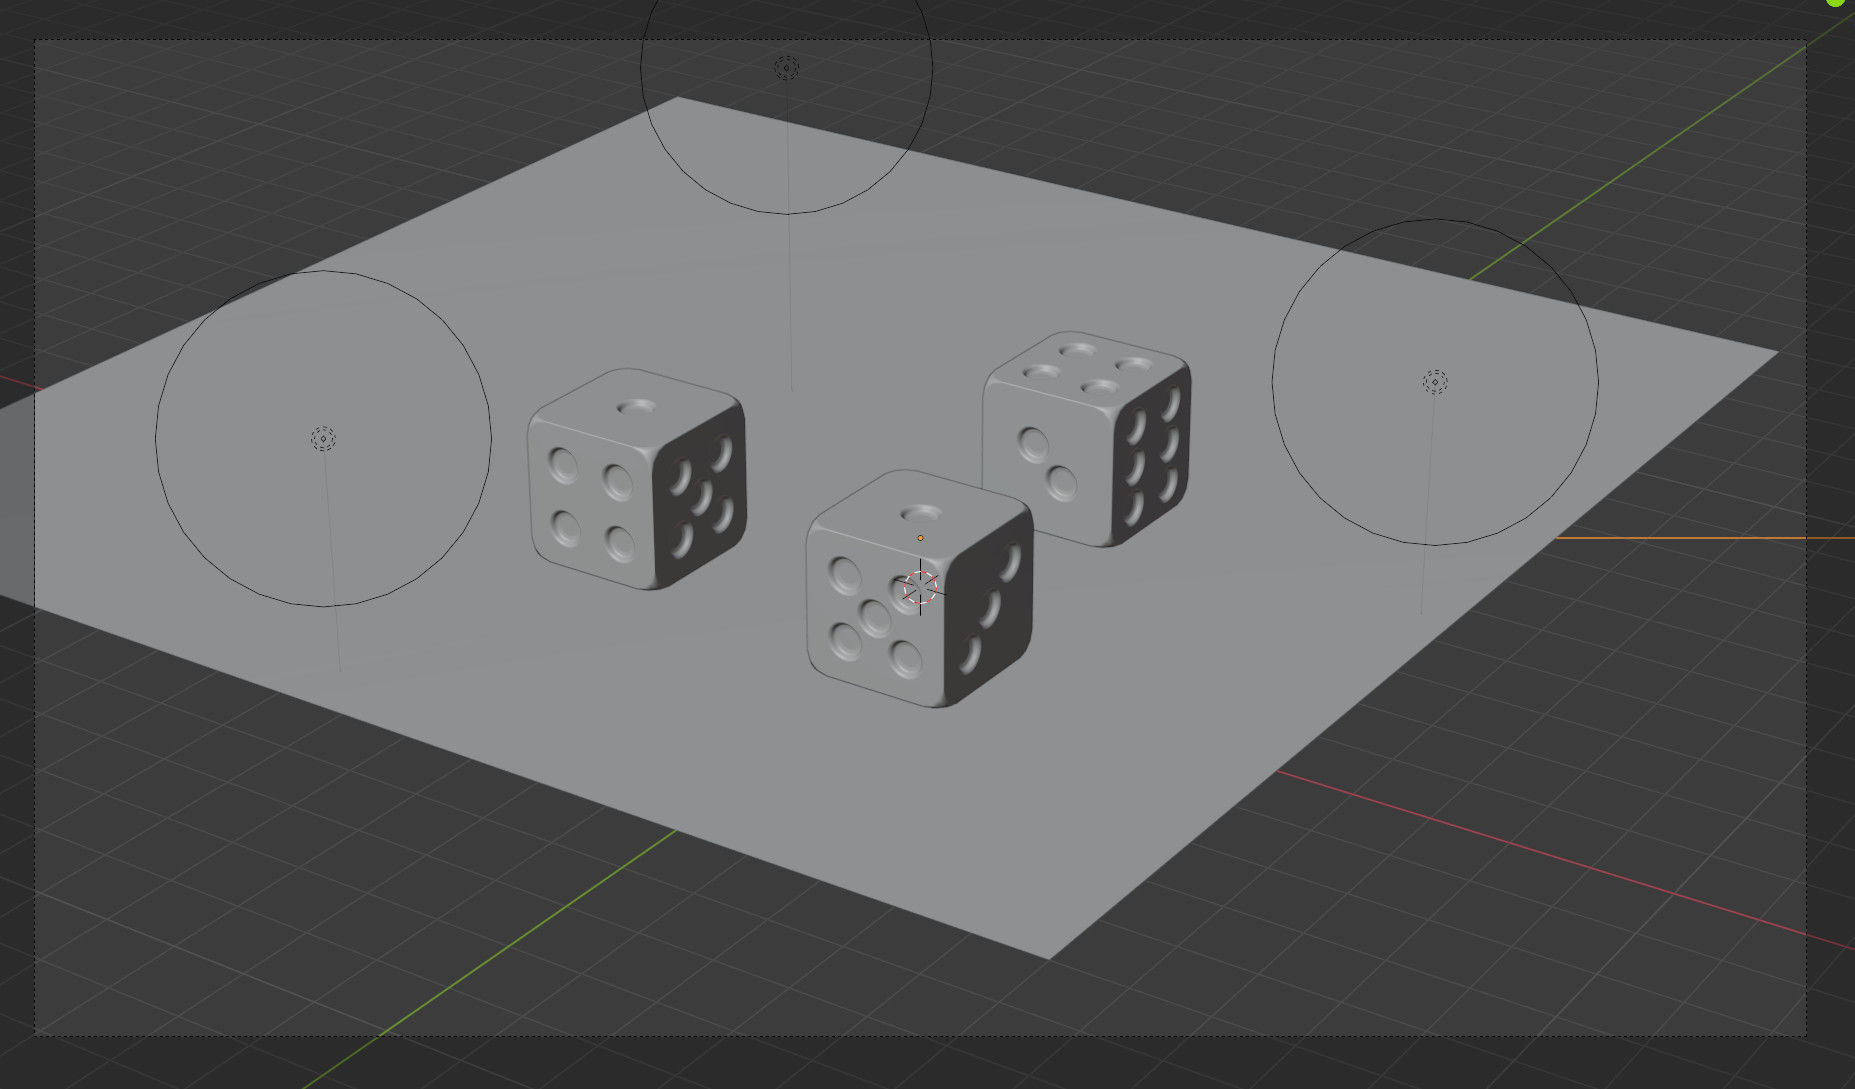The width and height of the screenshot is (1855, 1089).
Task: Select the right point light center
Action: [1435, 382]
